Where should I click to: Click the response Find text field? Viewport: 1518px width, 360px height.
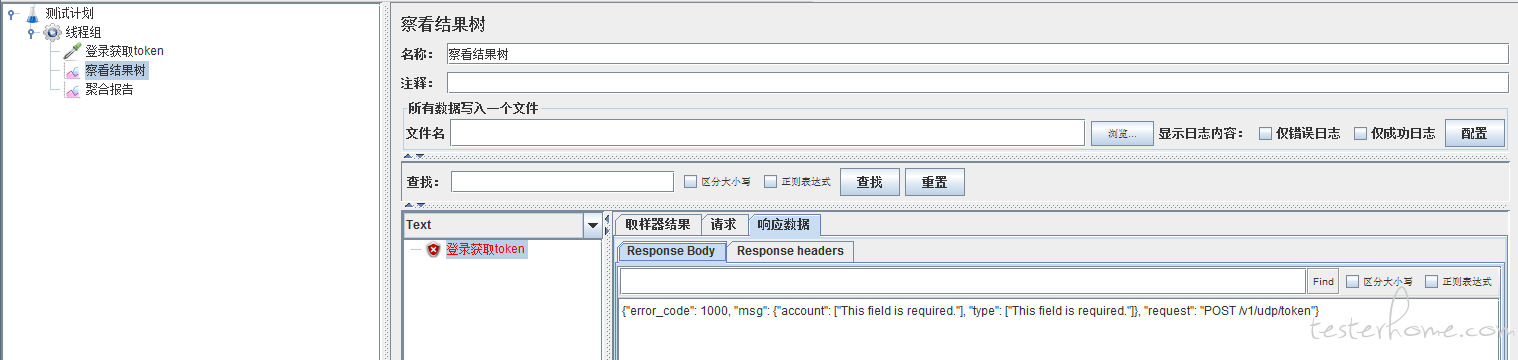pyautogui.click(x=963, y=281)
